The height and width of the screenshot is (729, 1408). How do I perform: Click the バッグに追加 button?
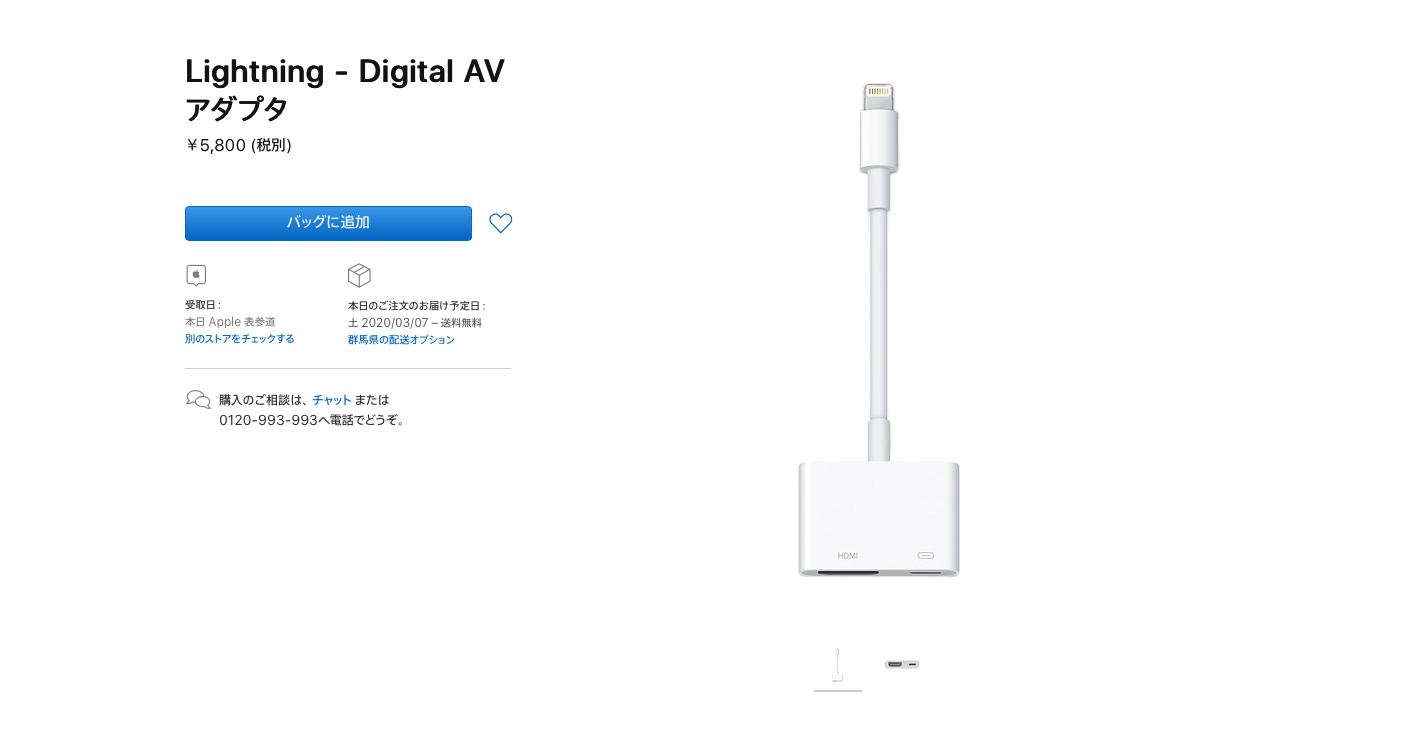click(x=328, y=223)
